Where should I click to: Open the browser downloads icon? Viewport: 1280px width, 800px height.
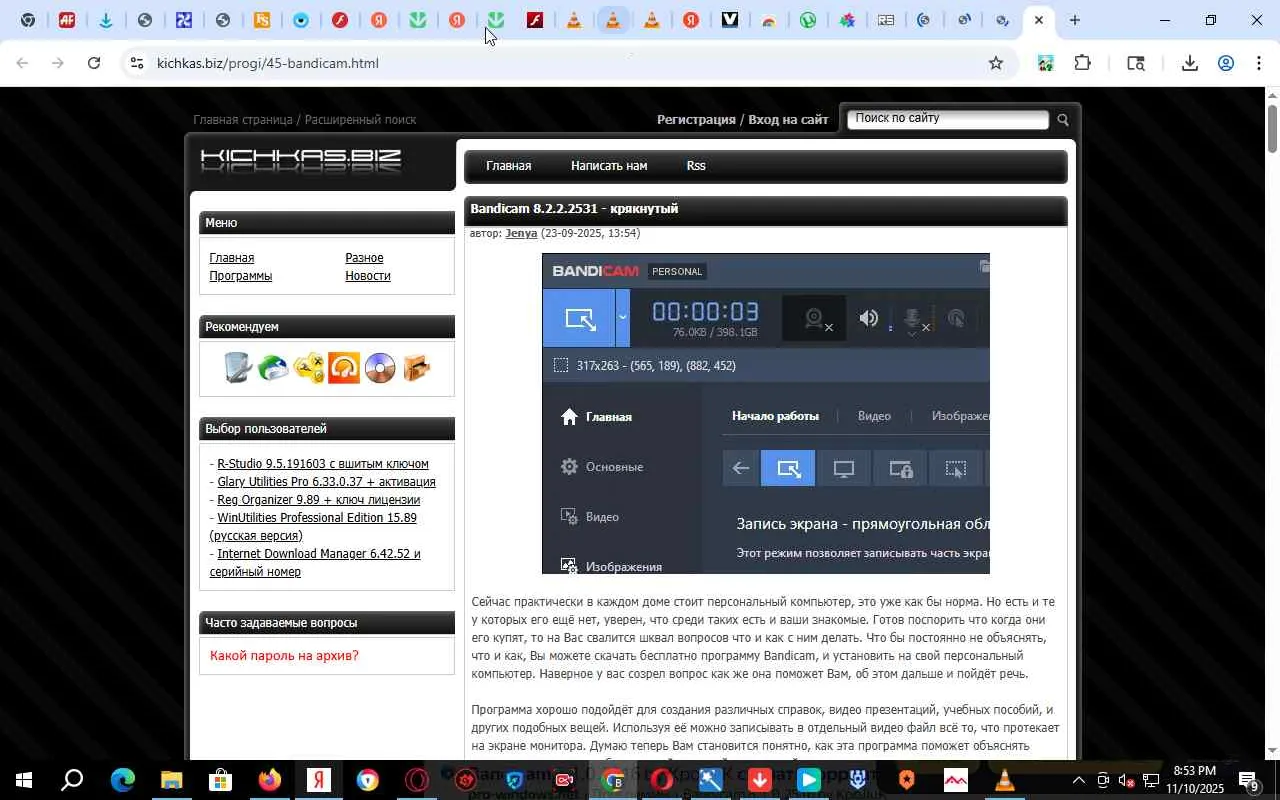1189,63
